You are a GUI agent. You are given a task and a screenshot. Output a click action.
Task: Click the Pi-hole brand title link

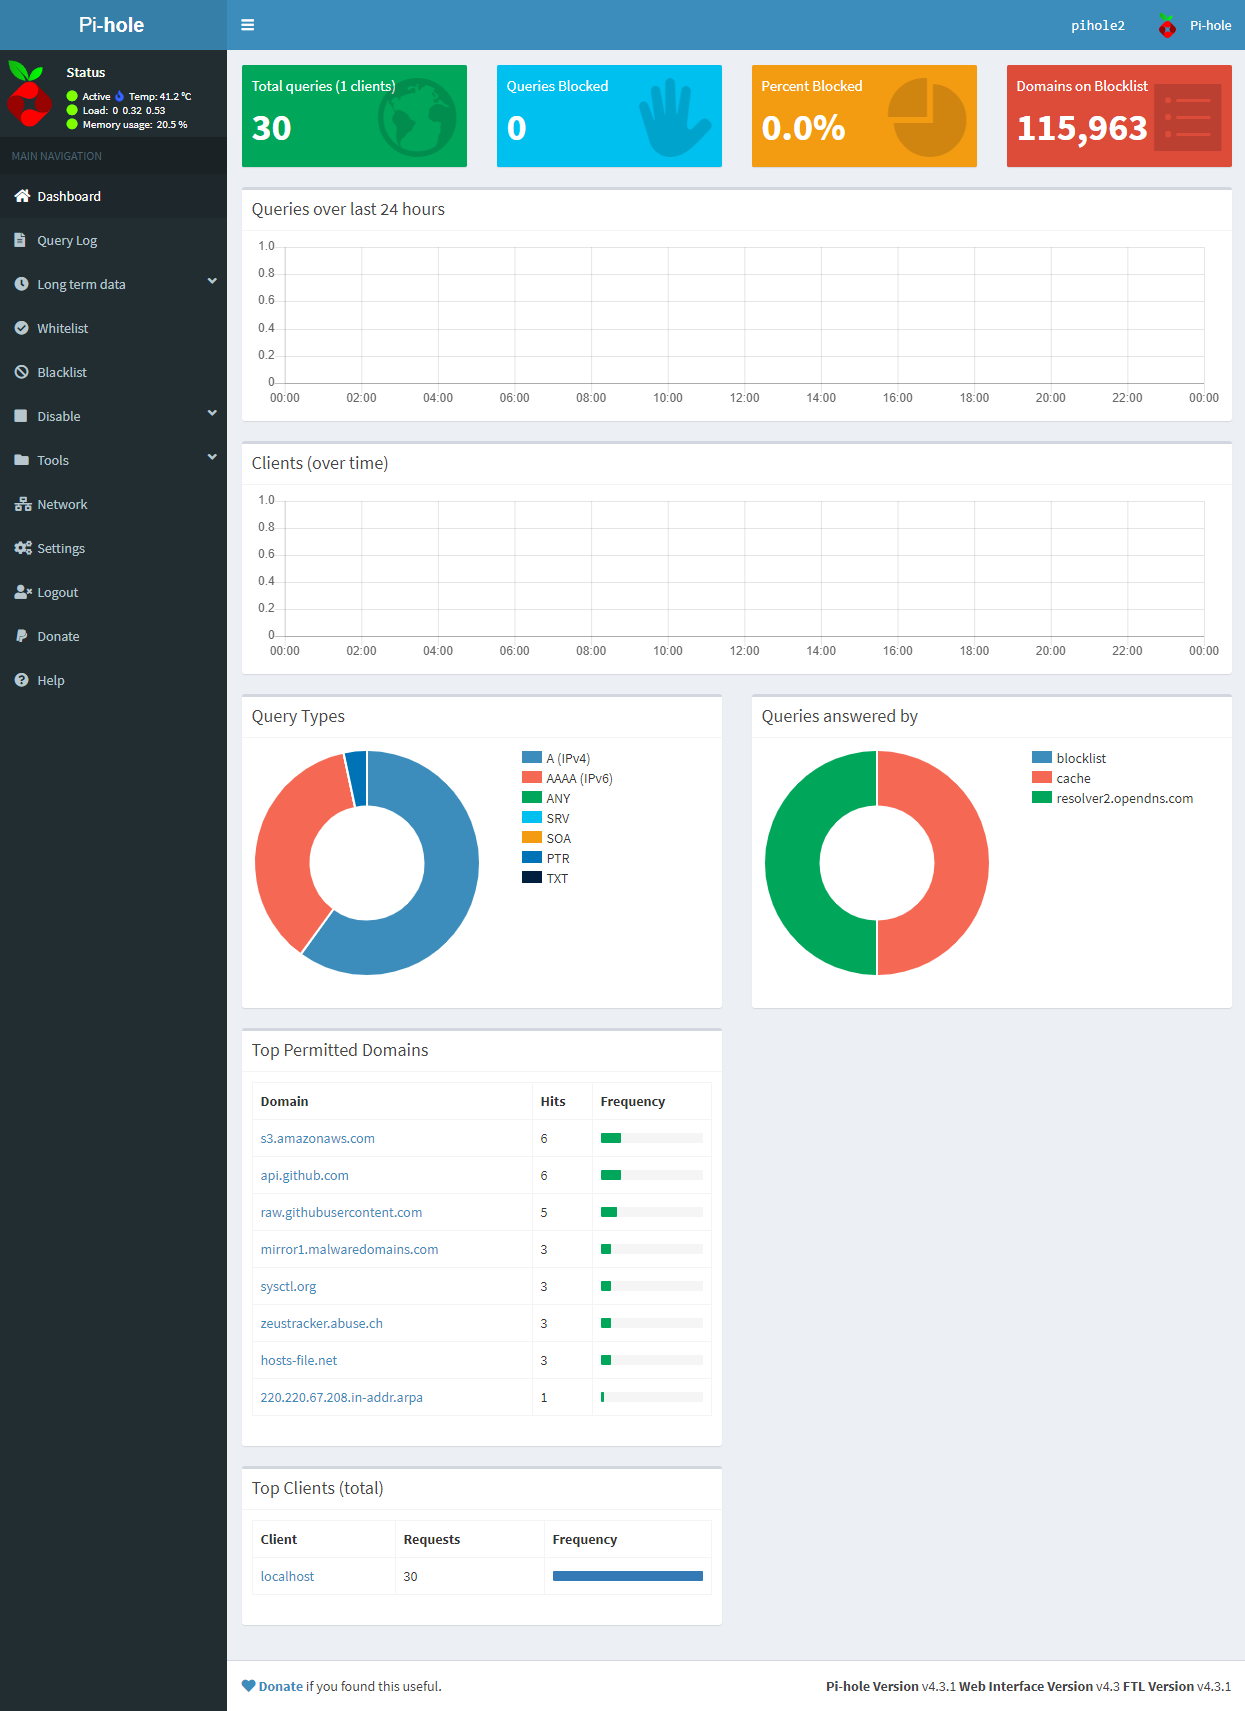[112, 25]
